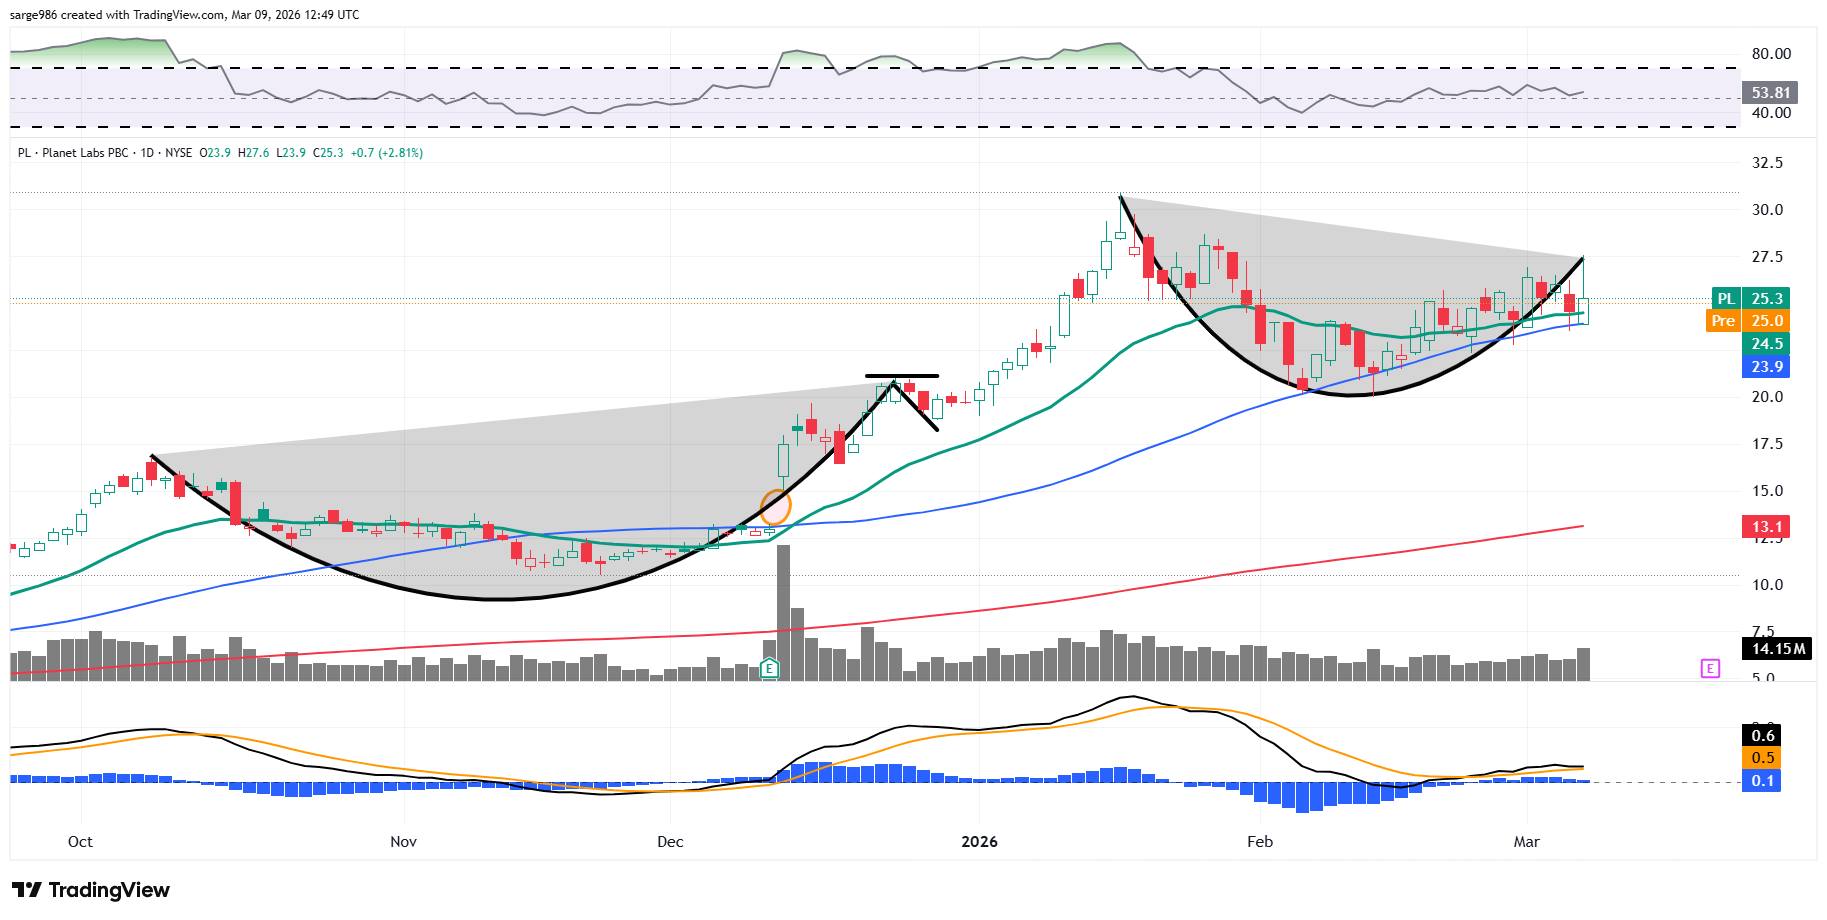1827x920 pixels.
Task: Click the blue 0.1 histogram value label
Action: pyautogui.click(x=1763, y=781)
